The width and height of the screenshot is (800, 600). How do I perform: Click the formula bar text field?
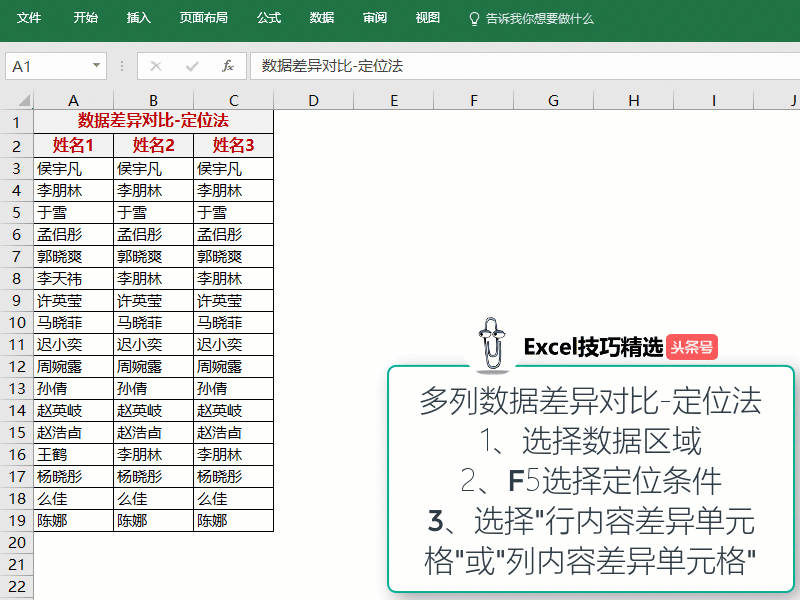pyautogui.click(x=525, y=66)
